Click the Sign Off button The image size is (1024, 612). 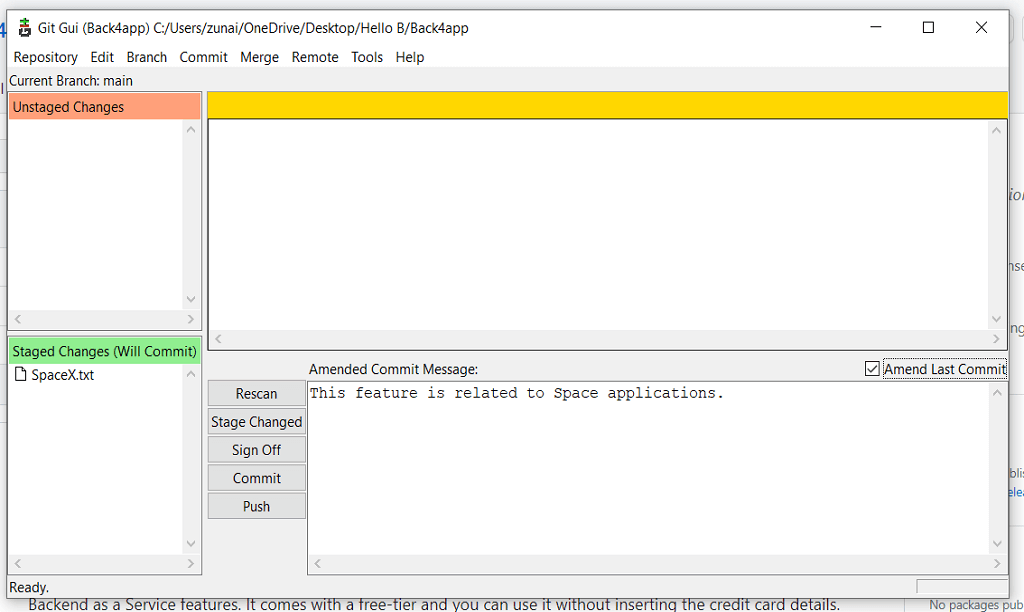point(257,450)
